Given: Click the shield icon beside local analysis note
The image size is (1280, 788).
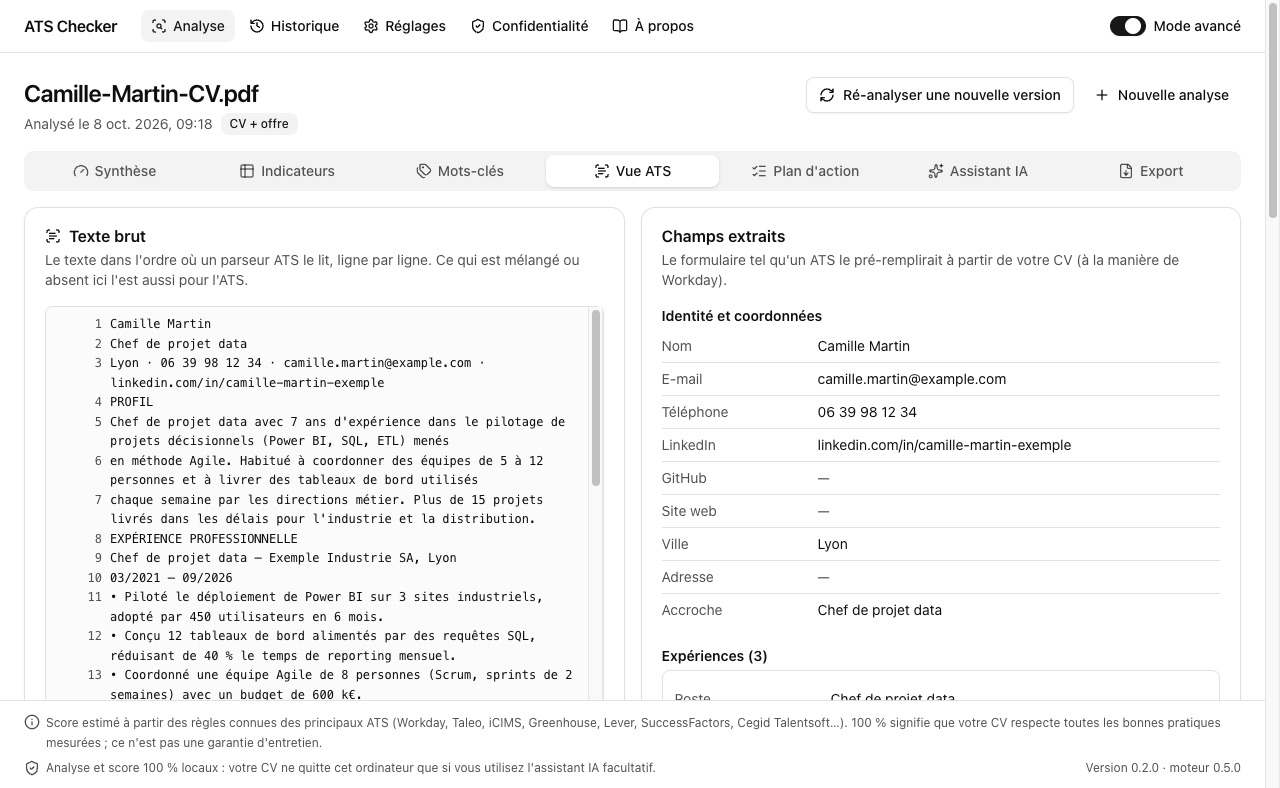Looking at the screenshot, I should (32, 768).
